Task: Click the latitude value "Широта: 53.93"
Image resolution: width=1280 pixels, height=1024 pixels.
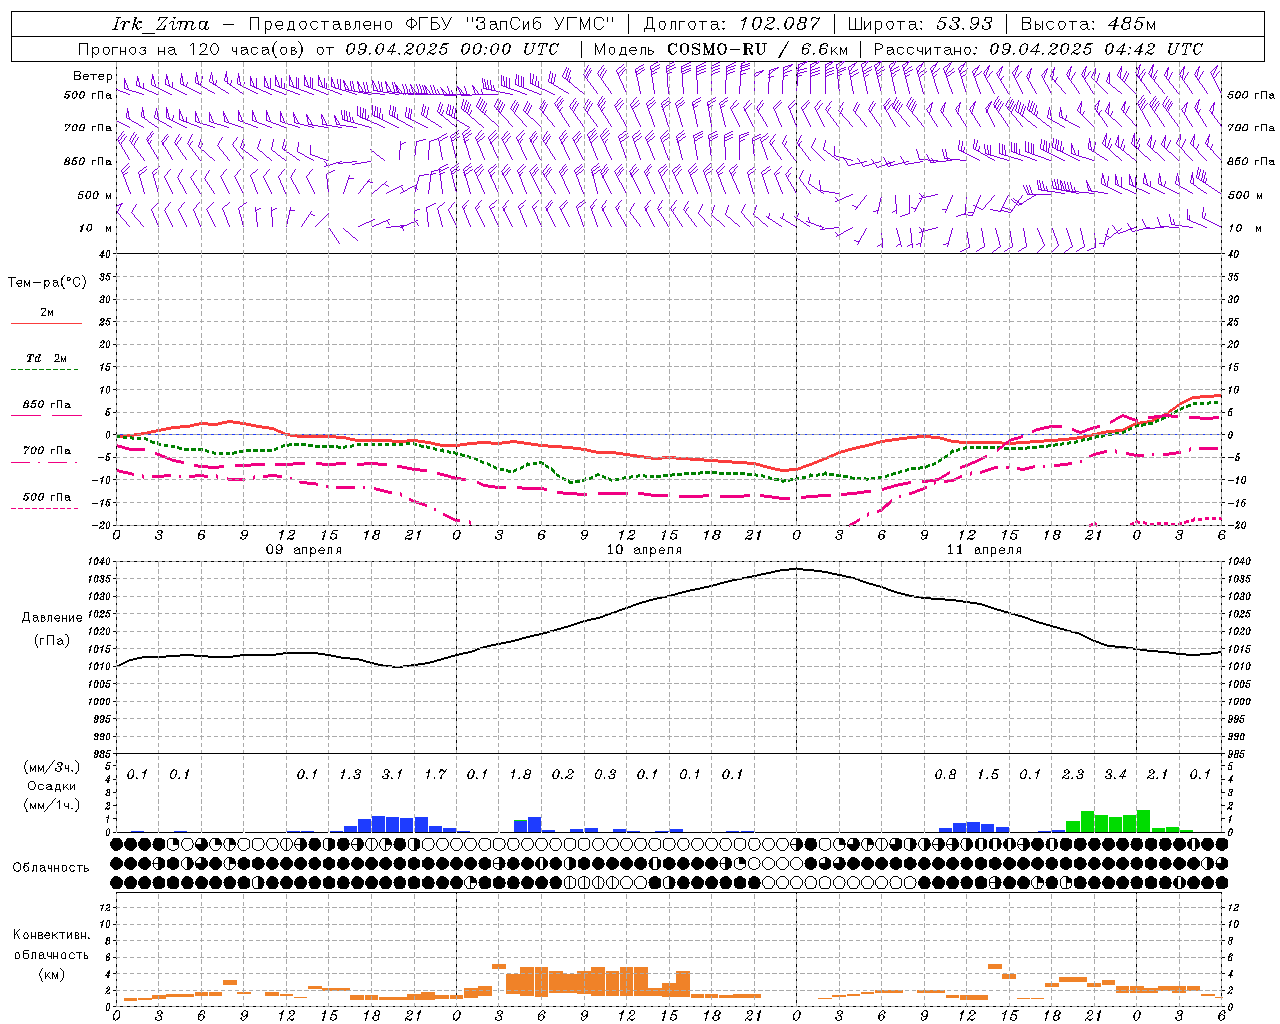Action: pyautogui.click(x=920, y=24)
